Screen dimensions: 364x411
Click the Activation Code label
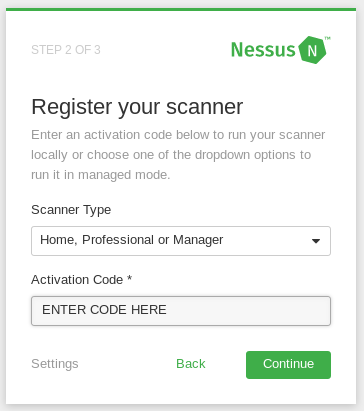pos(77,280)
